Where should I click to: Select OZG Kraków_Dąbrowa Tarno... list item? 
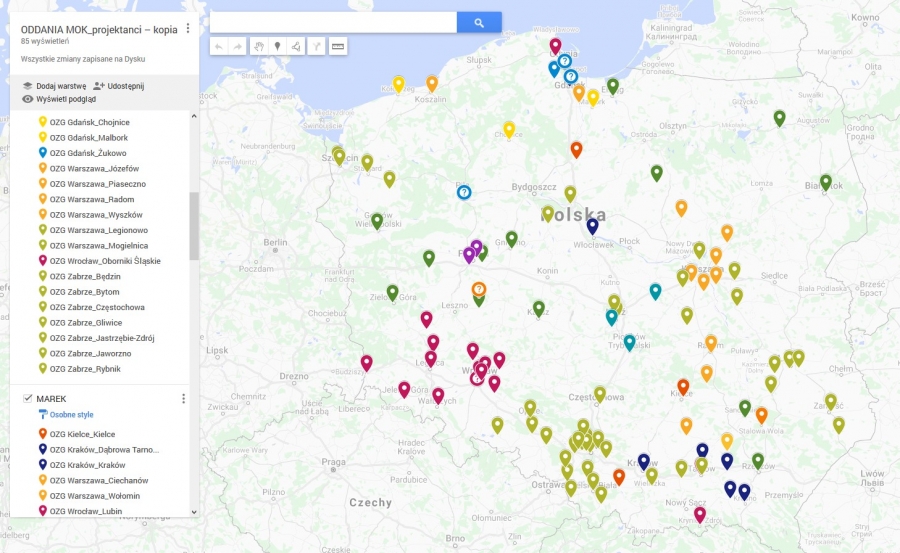coord(104,450)
